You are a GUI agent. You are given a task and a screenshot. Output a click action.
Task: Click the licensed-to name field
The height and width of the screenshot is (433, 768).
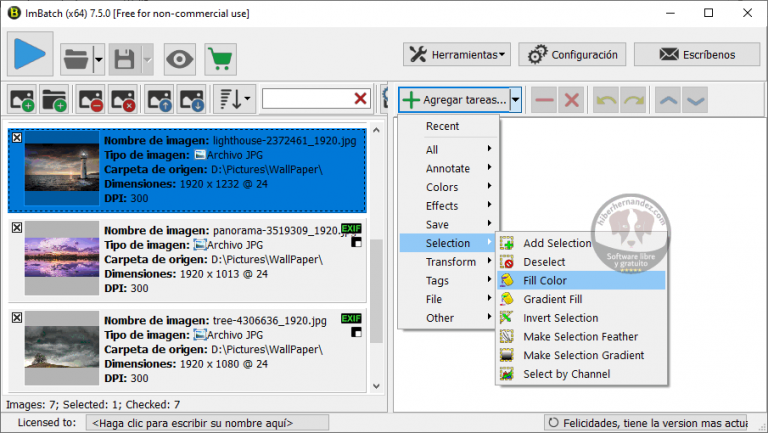190,423
